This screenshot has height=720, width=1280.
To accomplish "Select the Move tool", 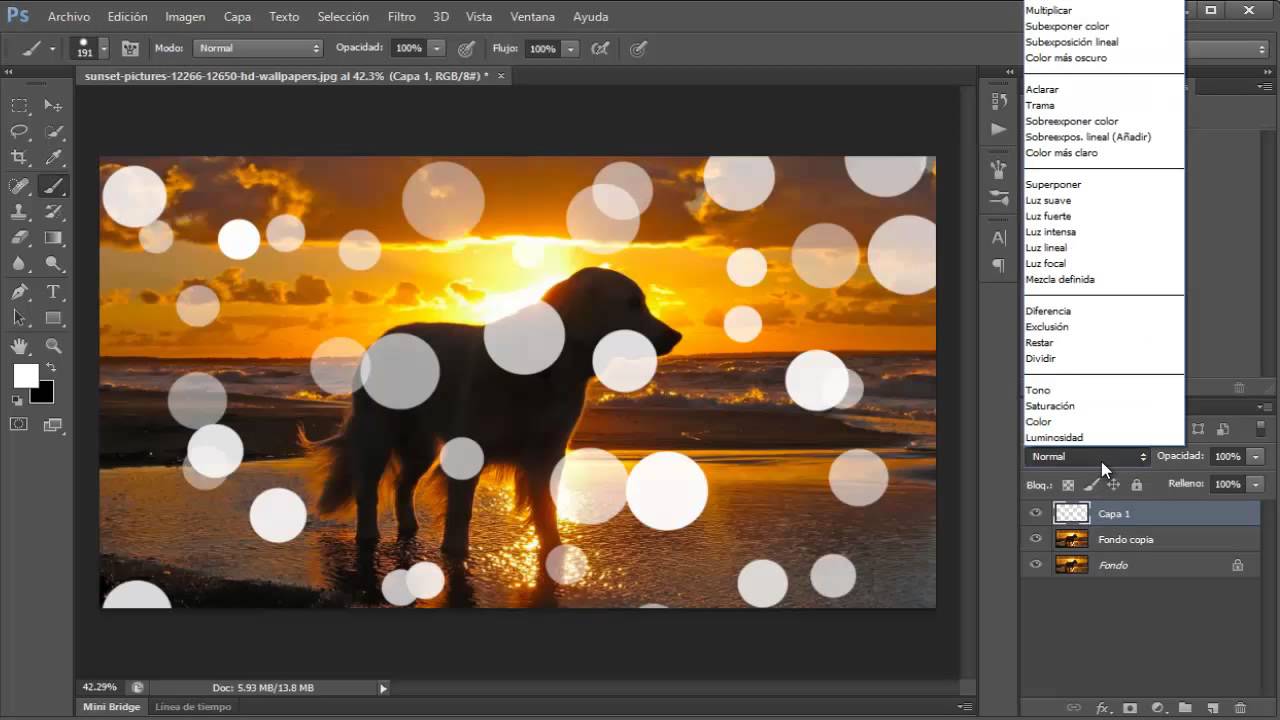I will click(x=54, y=106).
